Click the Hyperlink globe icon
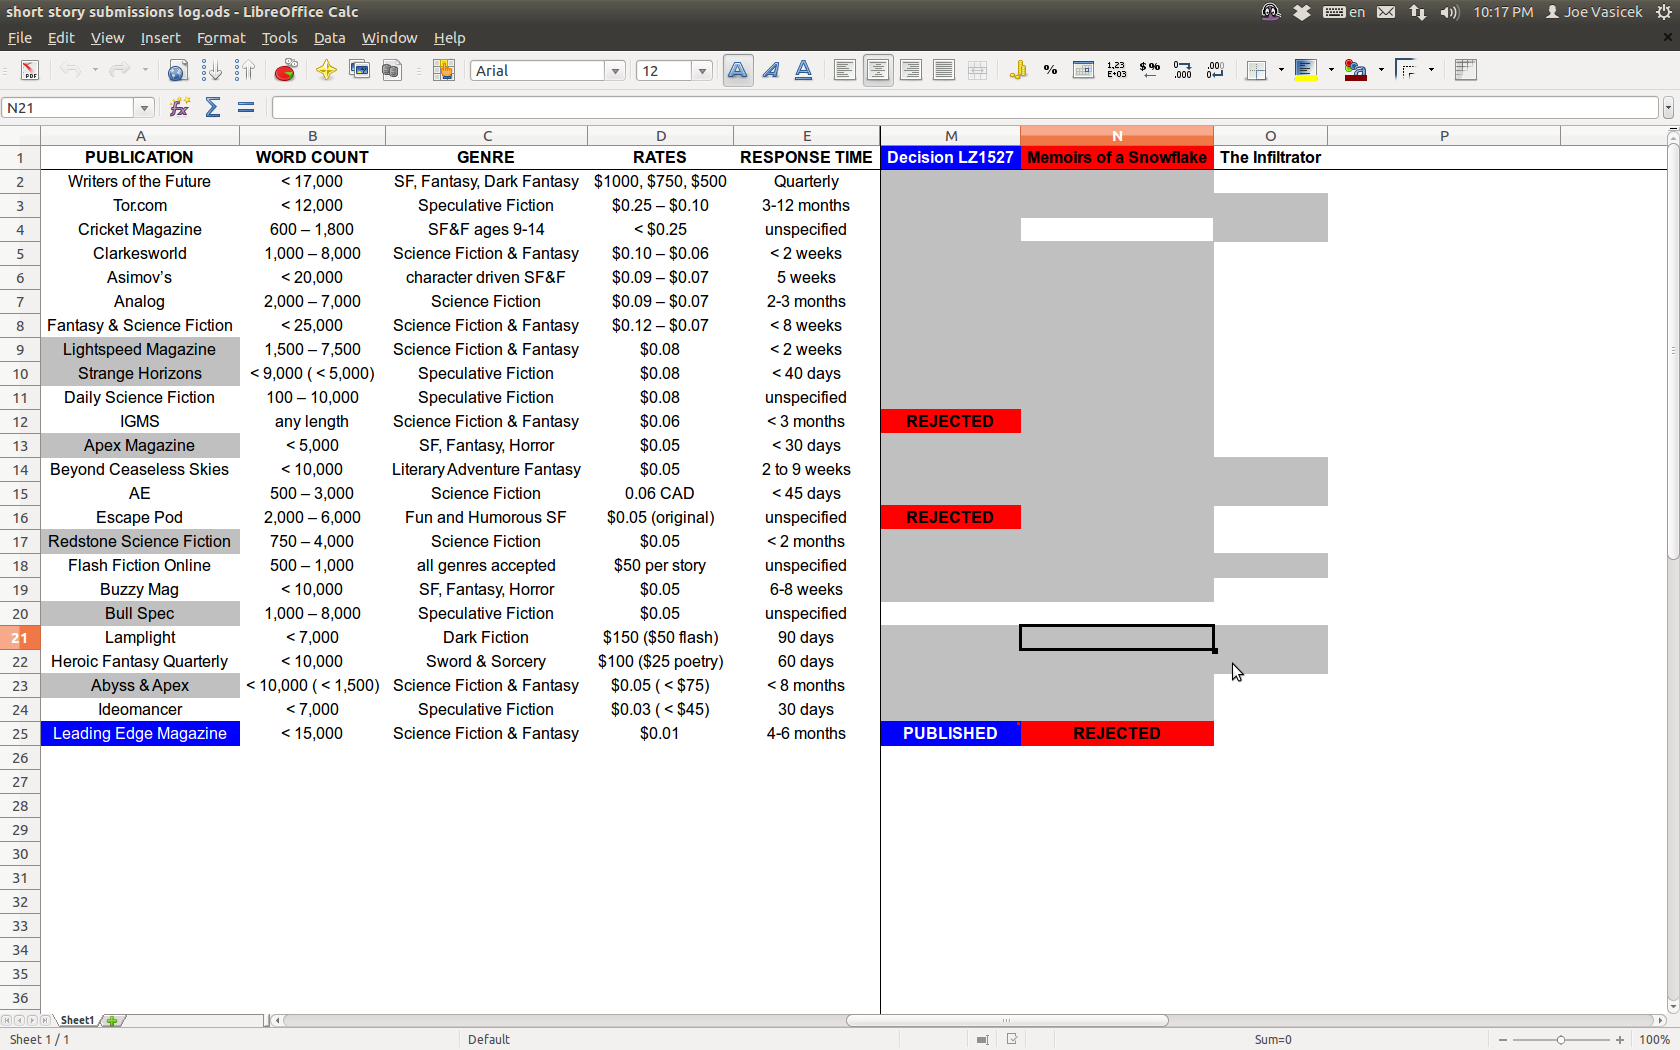Viewport: 1680px width, 1050px height. (x=178, y=70)
